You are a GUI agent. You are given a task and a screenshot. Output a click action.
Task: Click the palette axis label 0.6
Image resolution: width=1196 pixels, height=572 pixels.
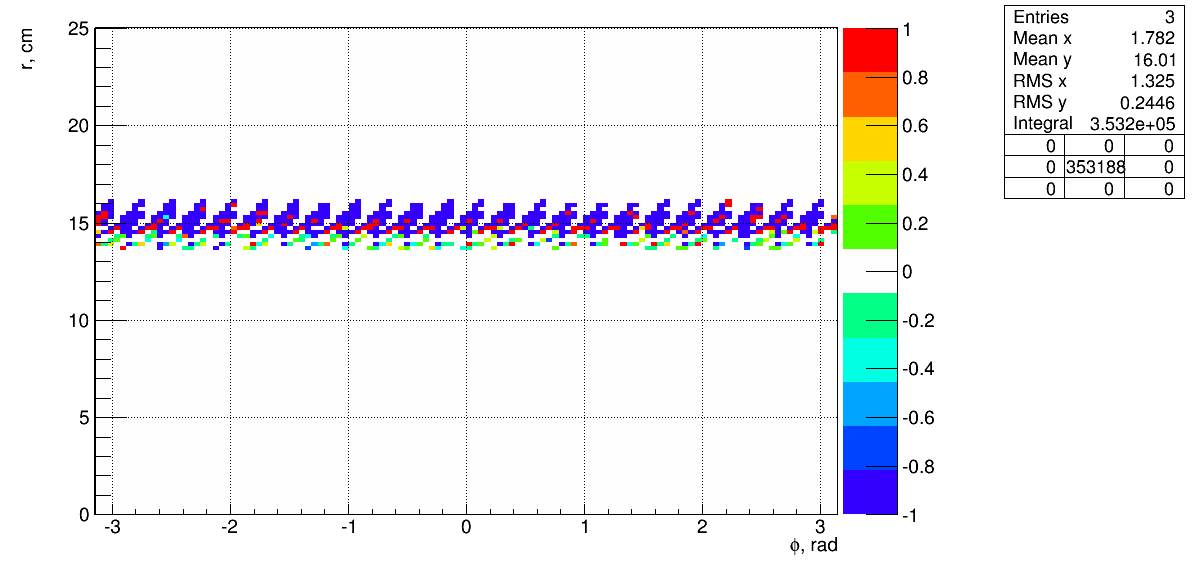tap(915, 126)
